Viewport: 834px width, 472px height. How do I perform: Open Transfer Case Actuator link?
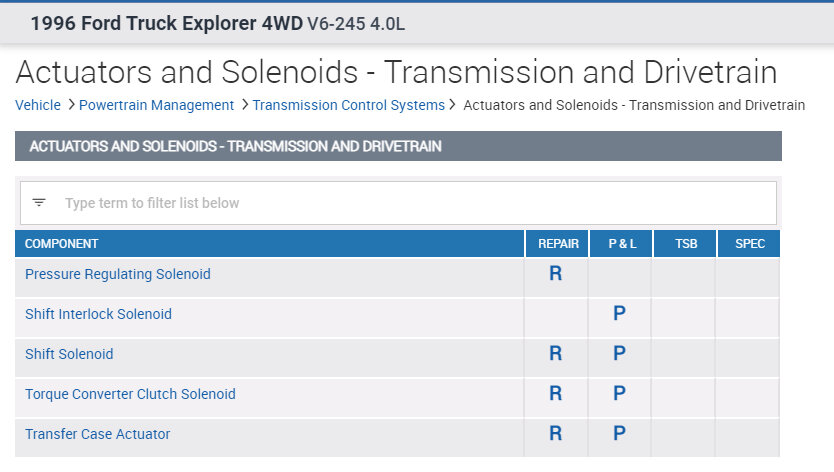click(97, 434)
